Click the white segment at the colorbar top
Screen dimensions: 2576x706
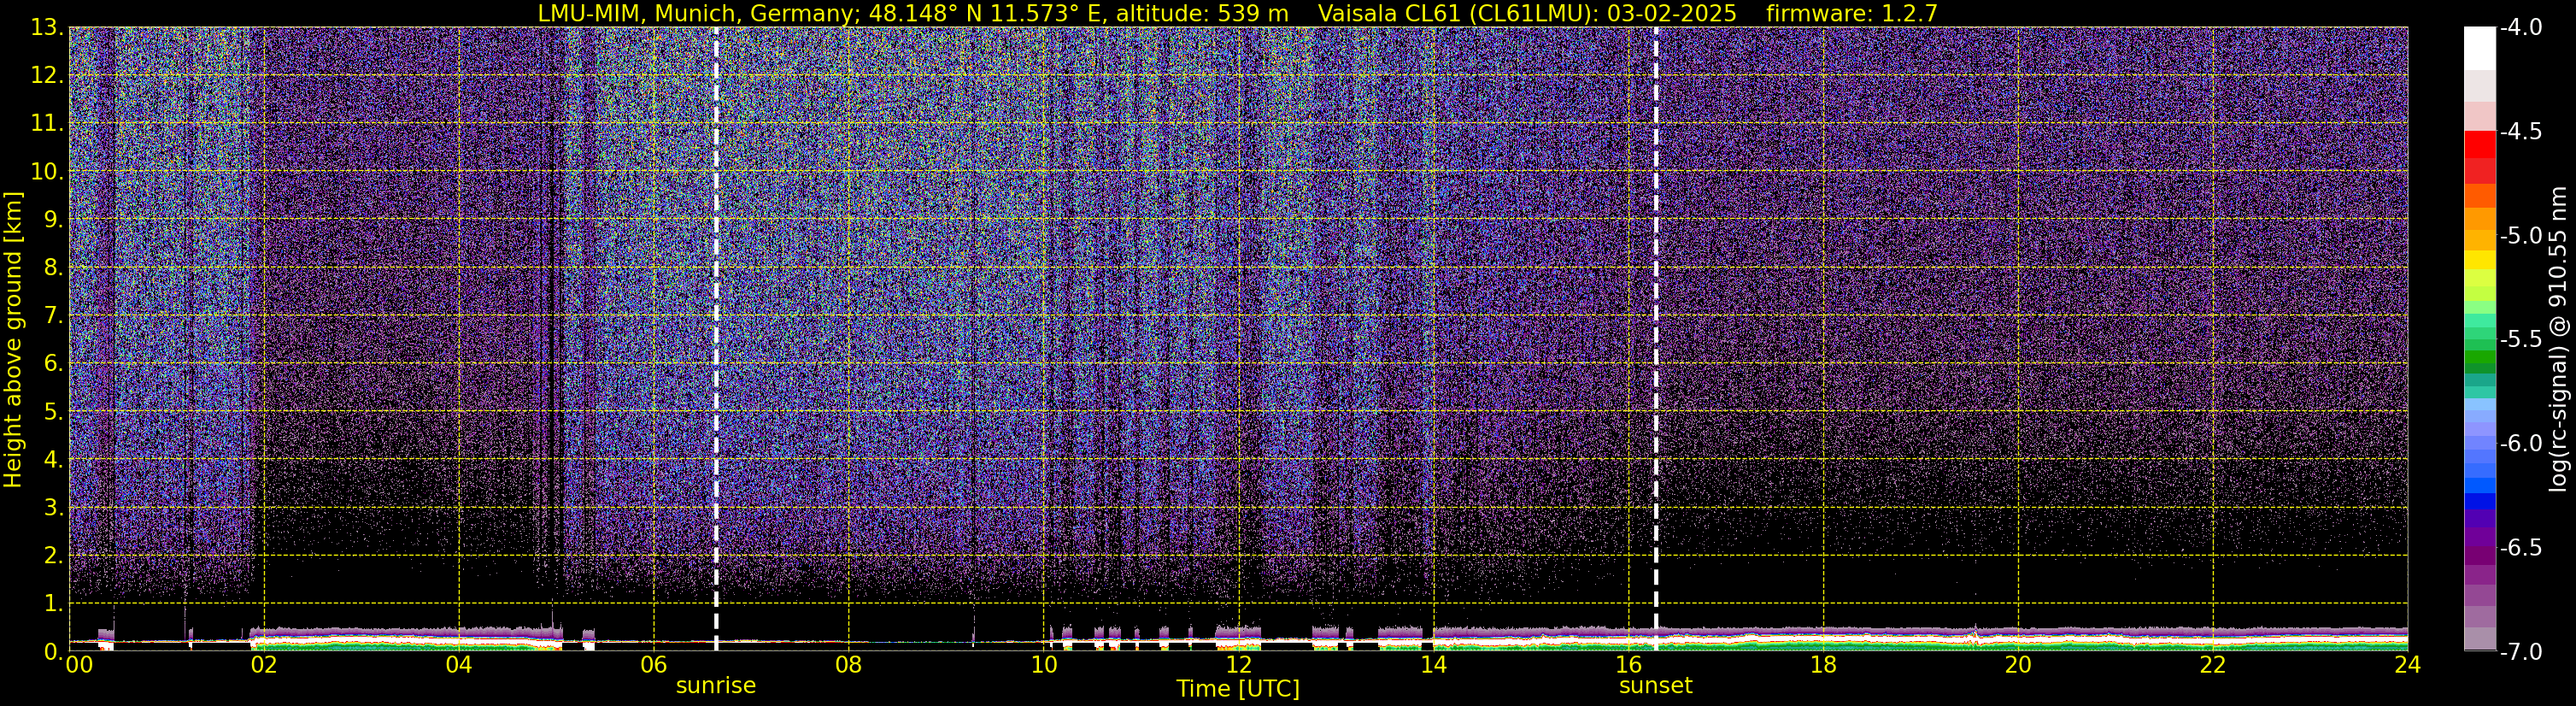point(2480,49)
